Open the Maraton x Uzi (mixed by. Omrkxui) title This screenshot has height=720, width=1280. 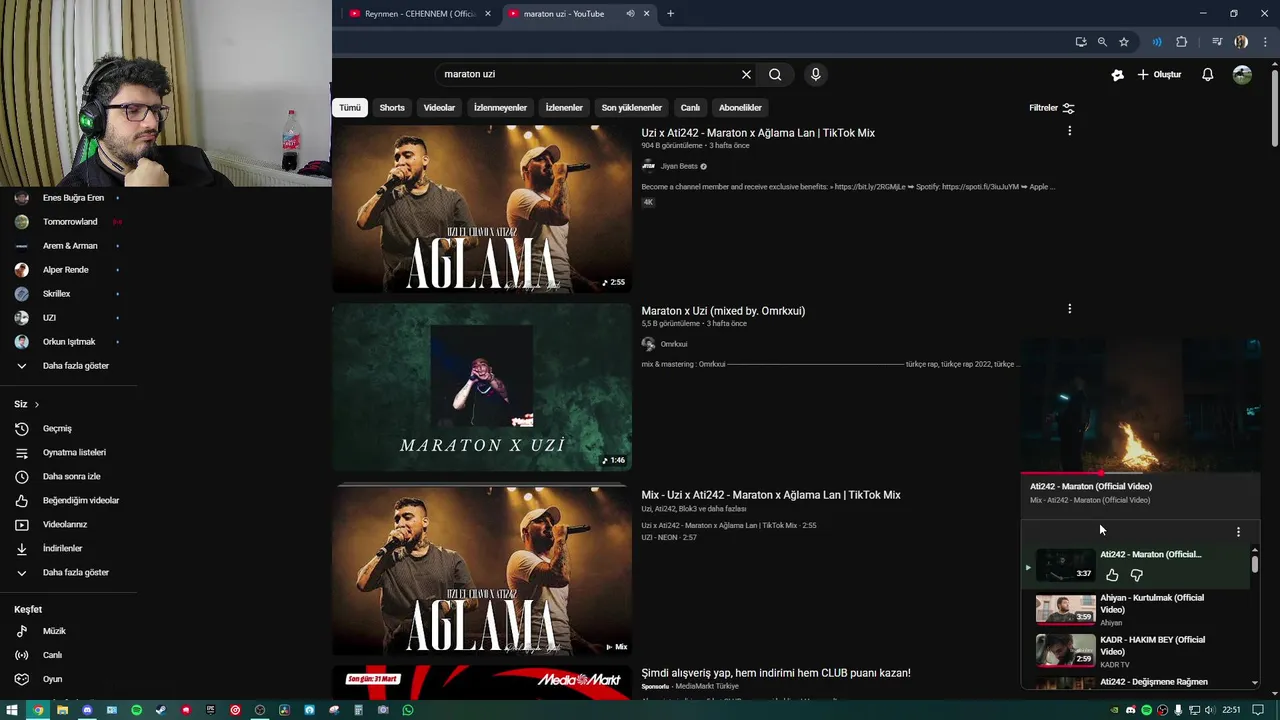tap(723, 311)
